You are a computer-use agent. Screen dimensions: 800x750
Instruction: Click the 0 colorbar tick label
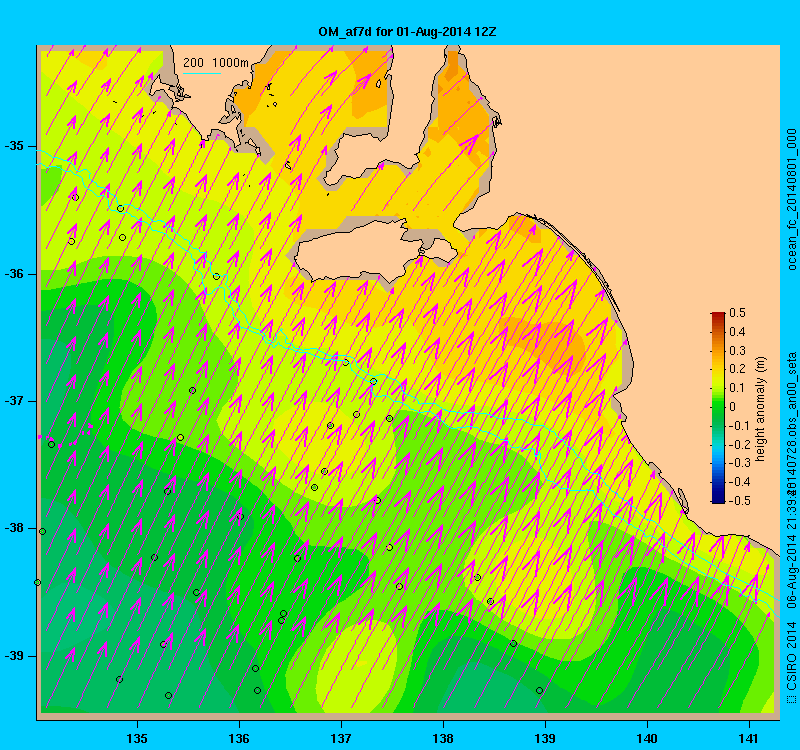733,407
